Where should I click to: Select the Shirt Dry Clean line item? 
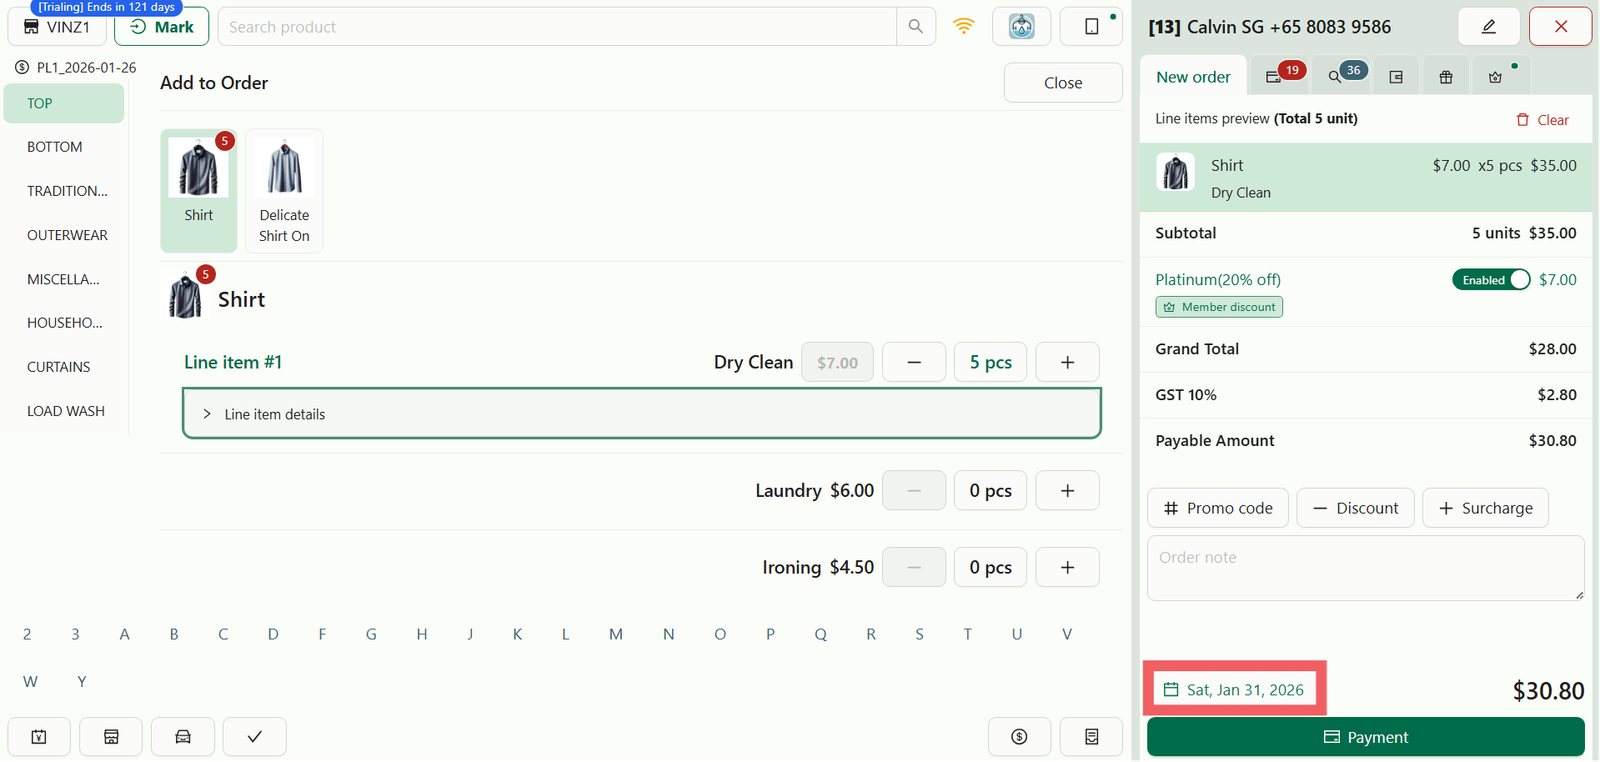click(x=1366, y=178)
